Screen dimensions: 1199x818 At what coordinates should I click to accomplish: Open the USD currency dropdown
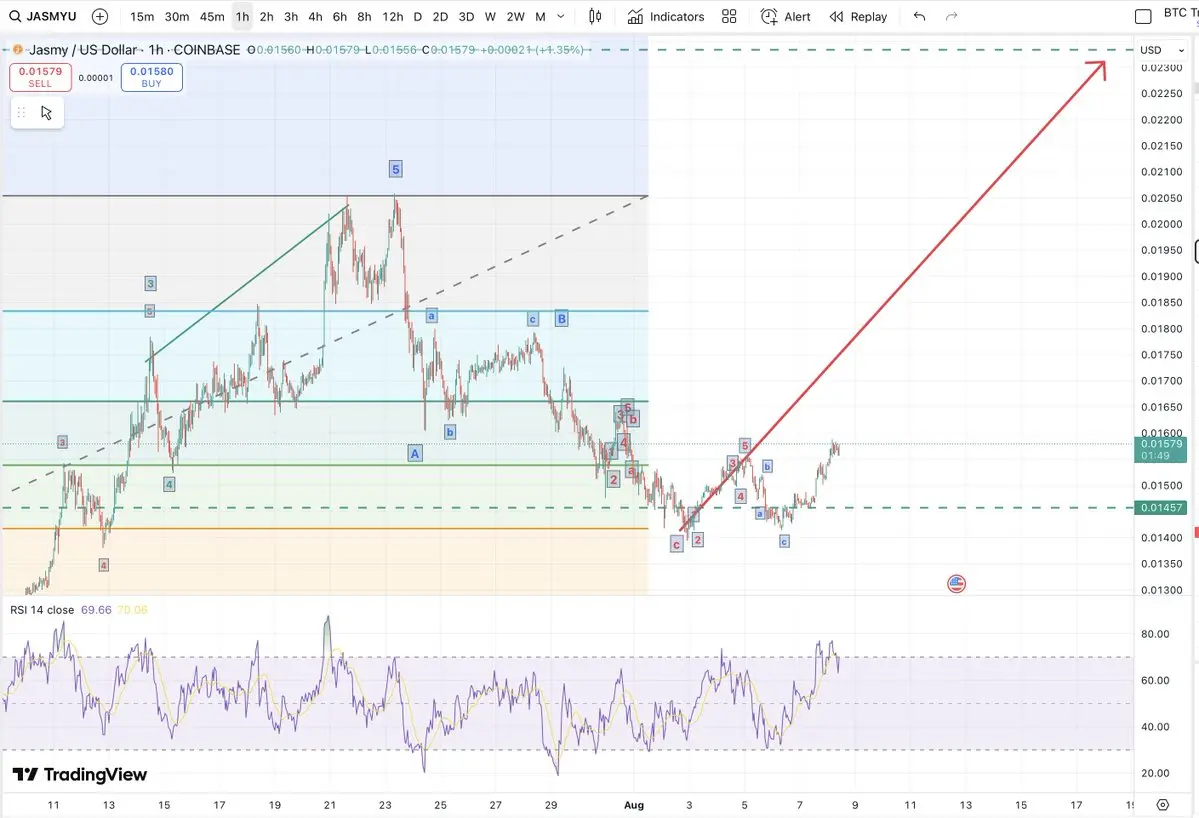(x=1161, y=50)
